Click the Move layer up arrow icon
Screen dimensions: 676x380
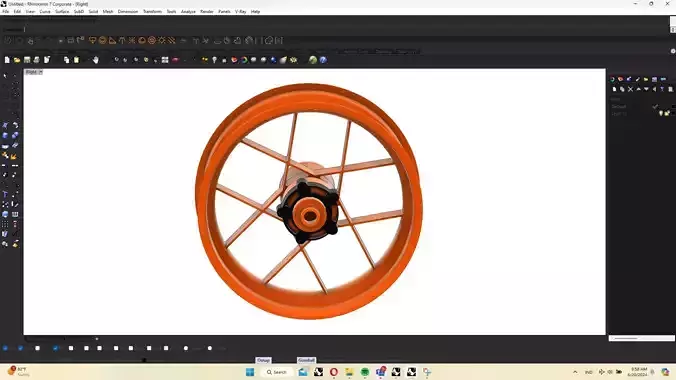[638, 89]
